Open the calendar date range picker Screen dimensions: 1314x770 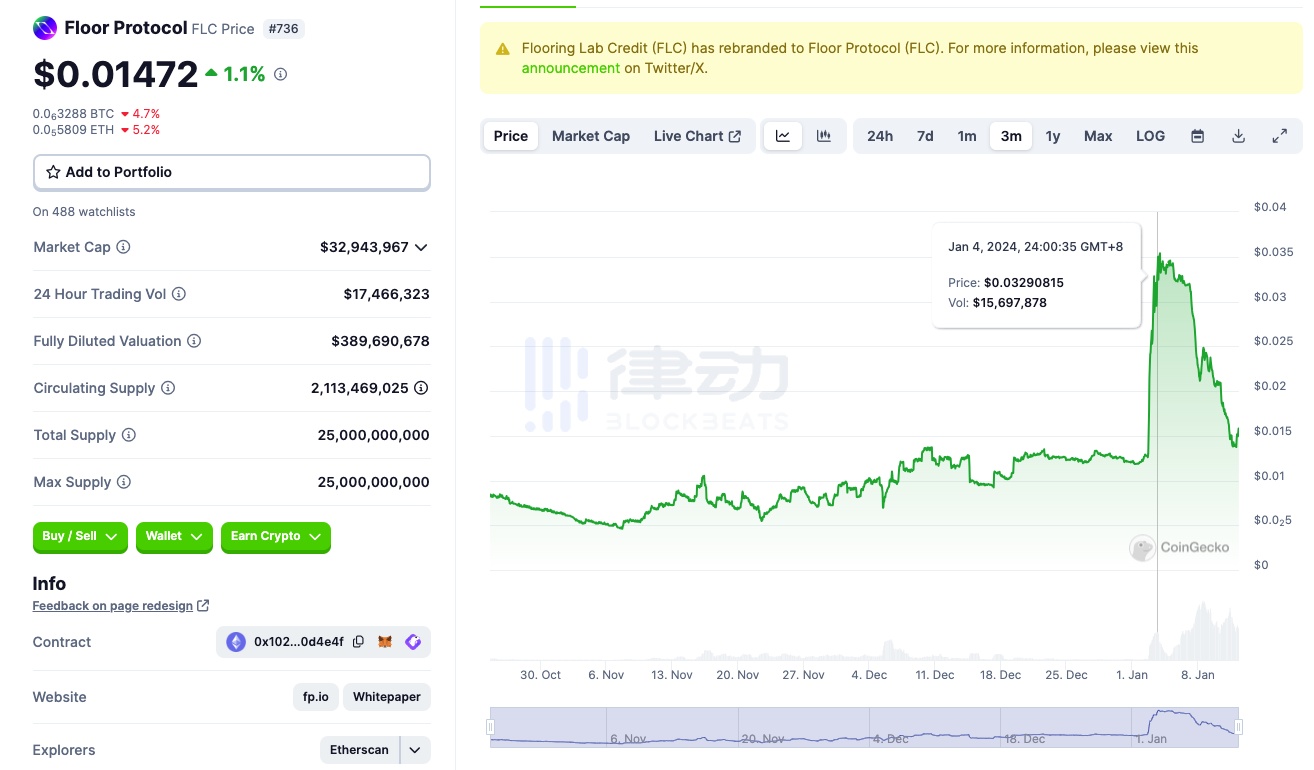click(x=1197, y=136)
